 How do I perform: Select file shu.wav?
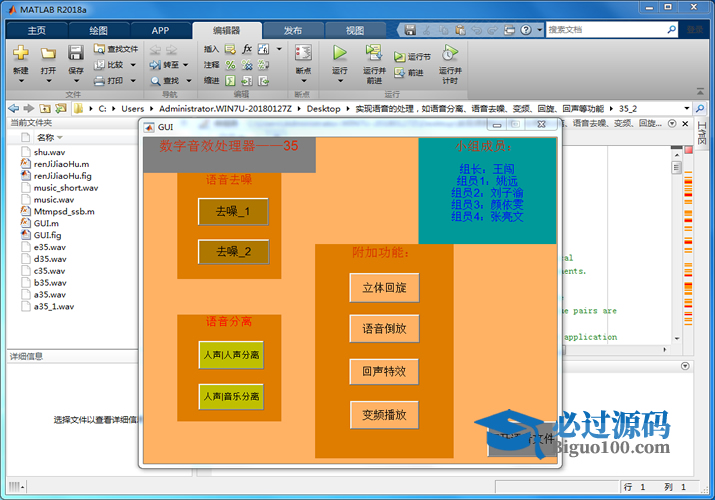pos(49,152)
